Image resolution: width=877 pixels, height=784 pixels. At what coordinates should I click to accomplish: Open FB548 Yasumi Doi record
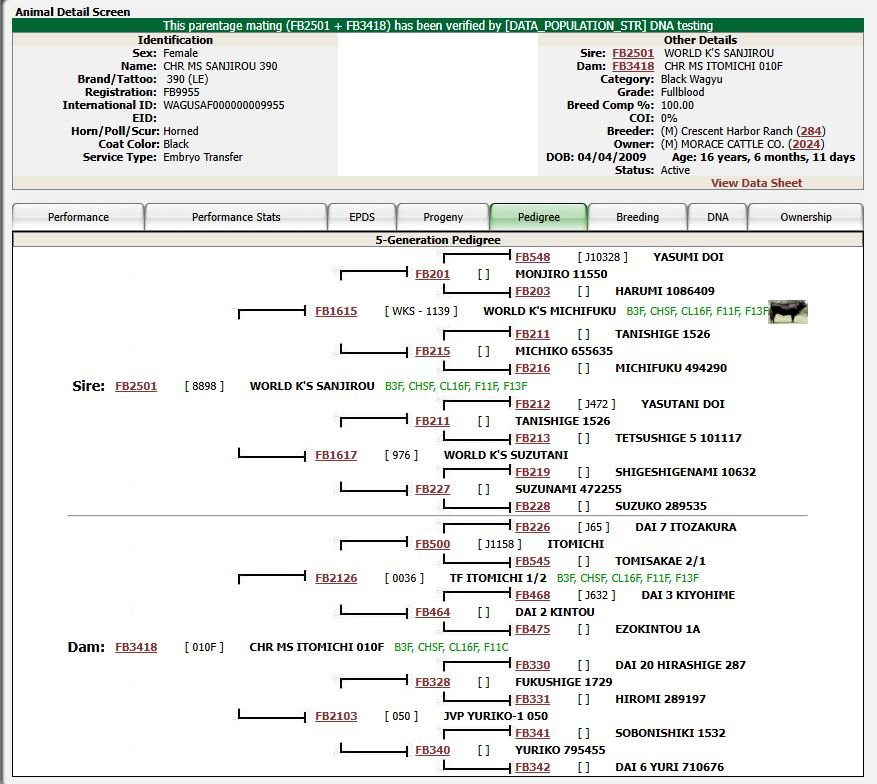[x=532, y=257]
